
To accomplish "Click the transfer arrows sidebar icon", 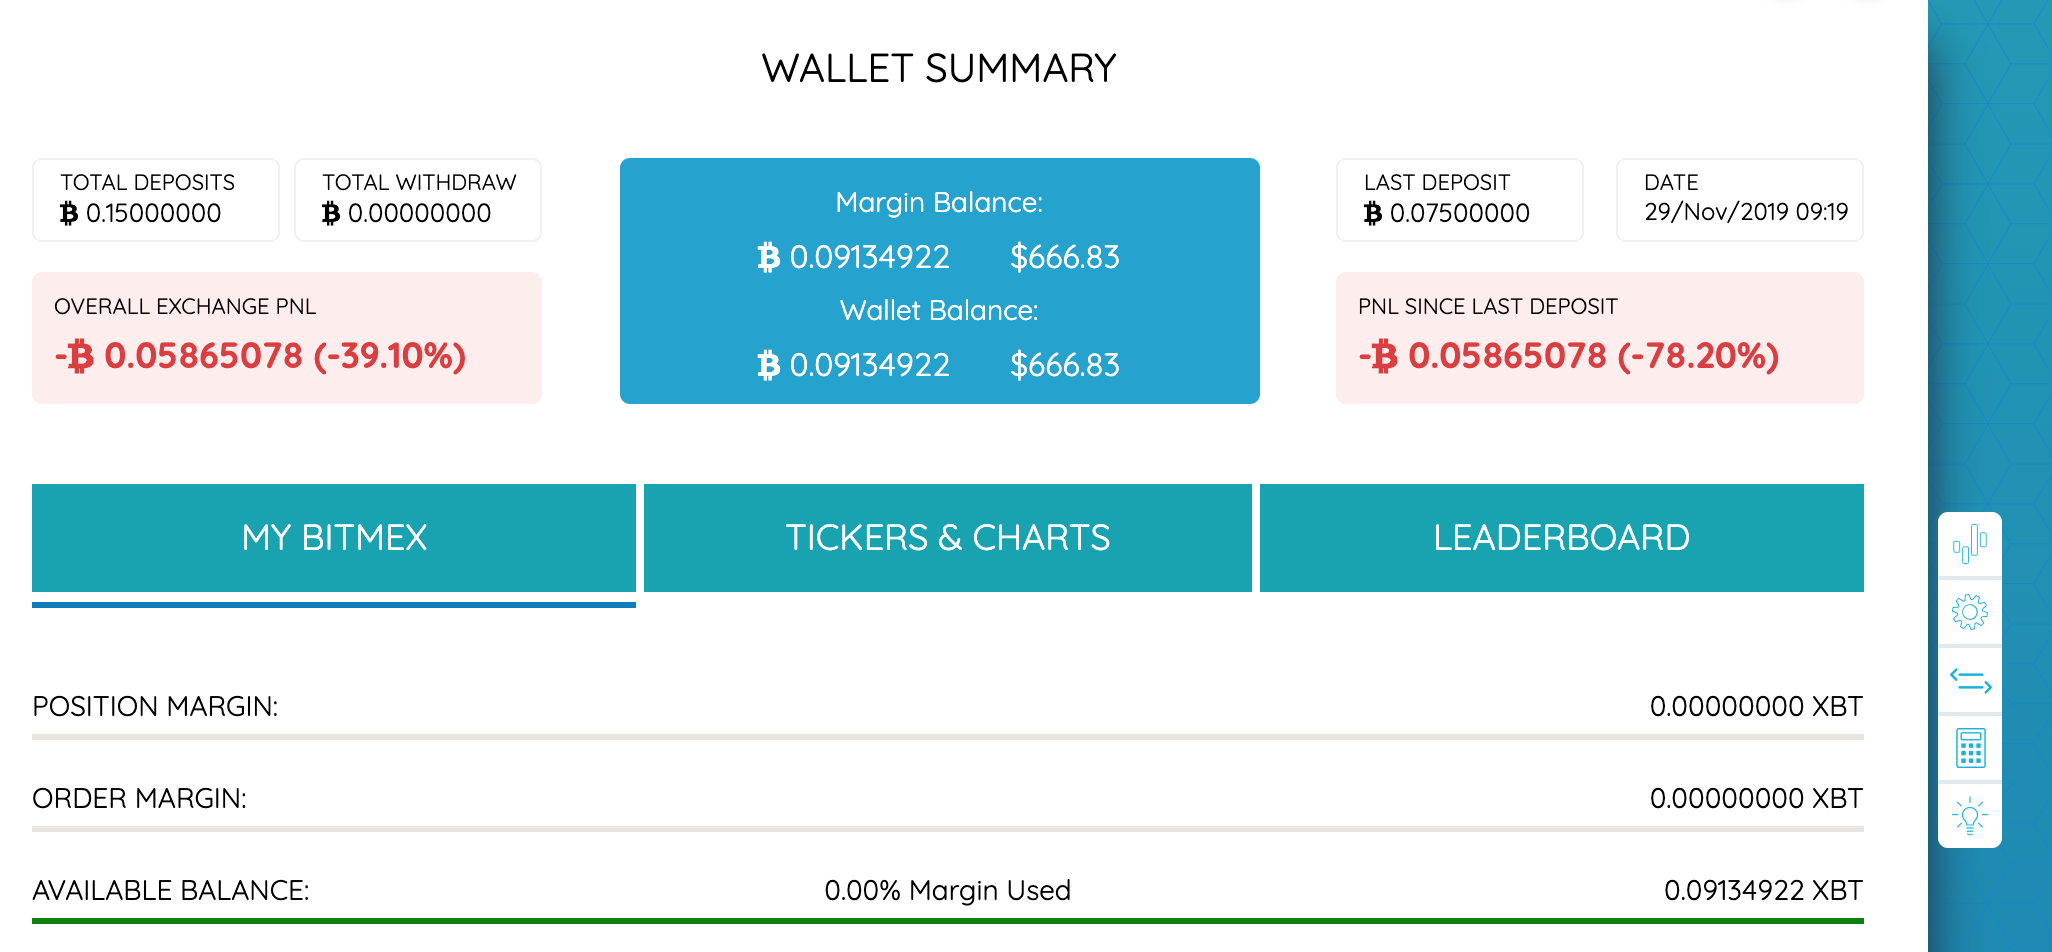I will pyautogui.click(x=1969, y=681).
